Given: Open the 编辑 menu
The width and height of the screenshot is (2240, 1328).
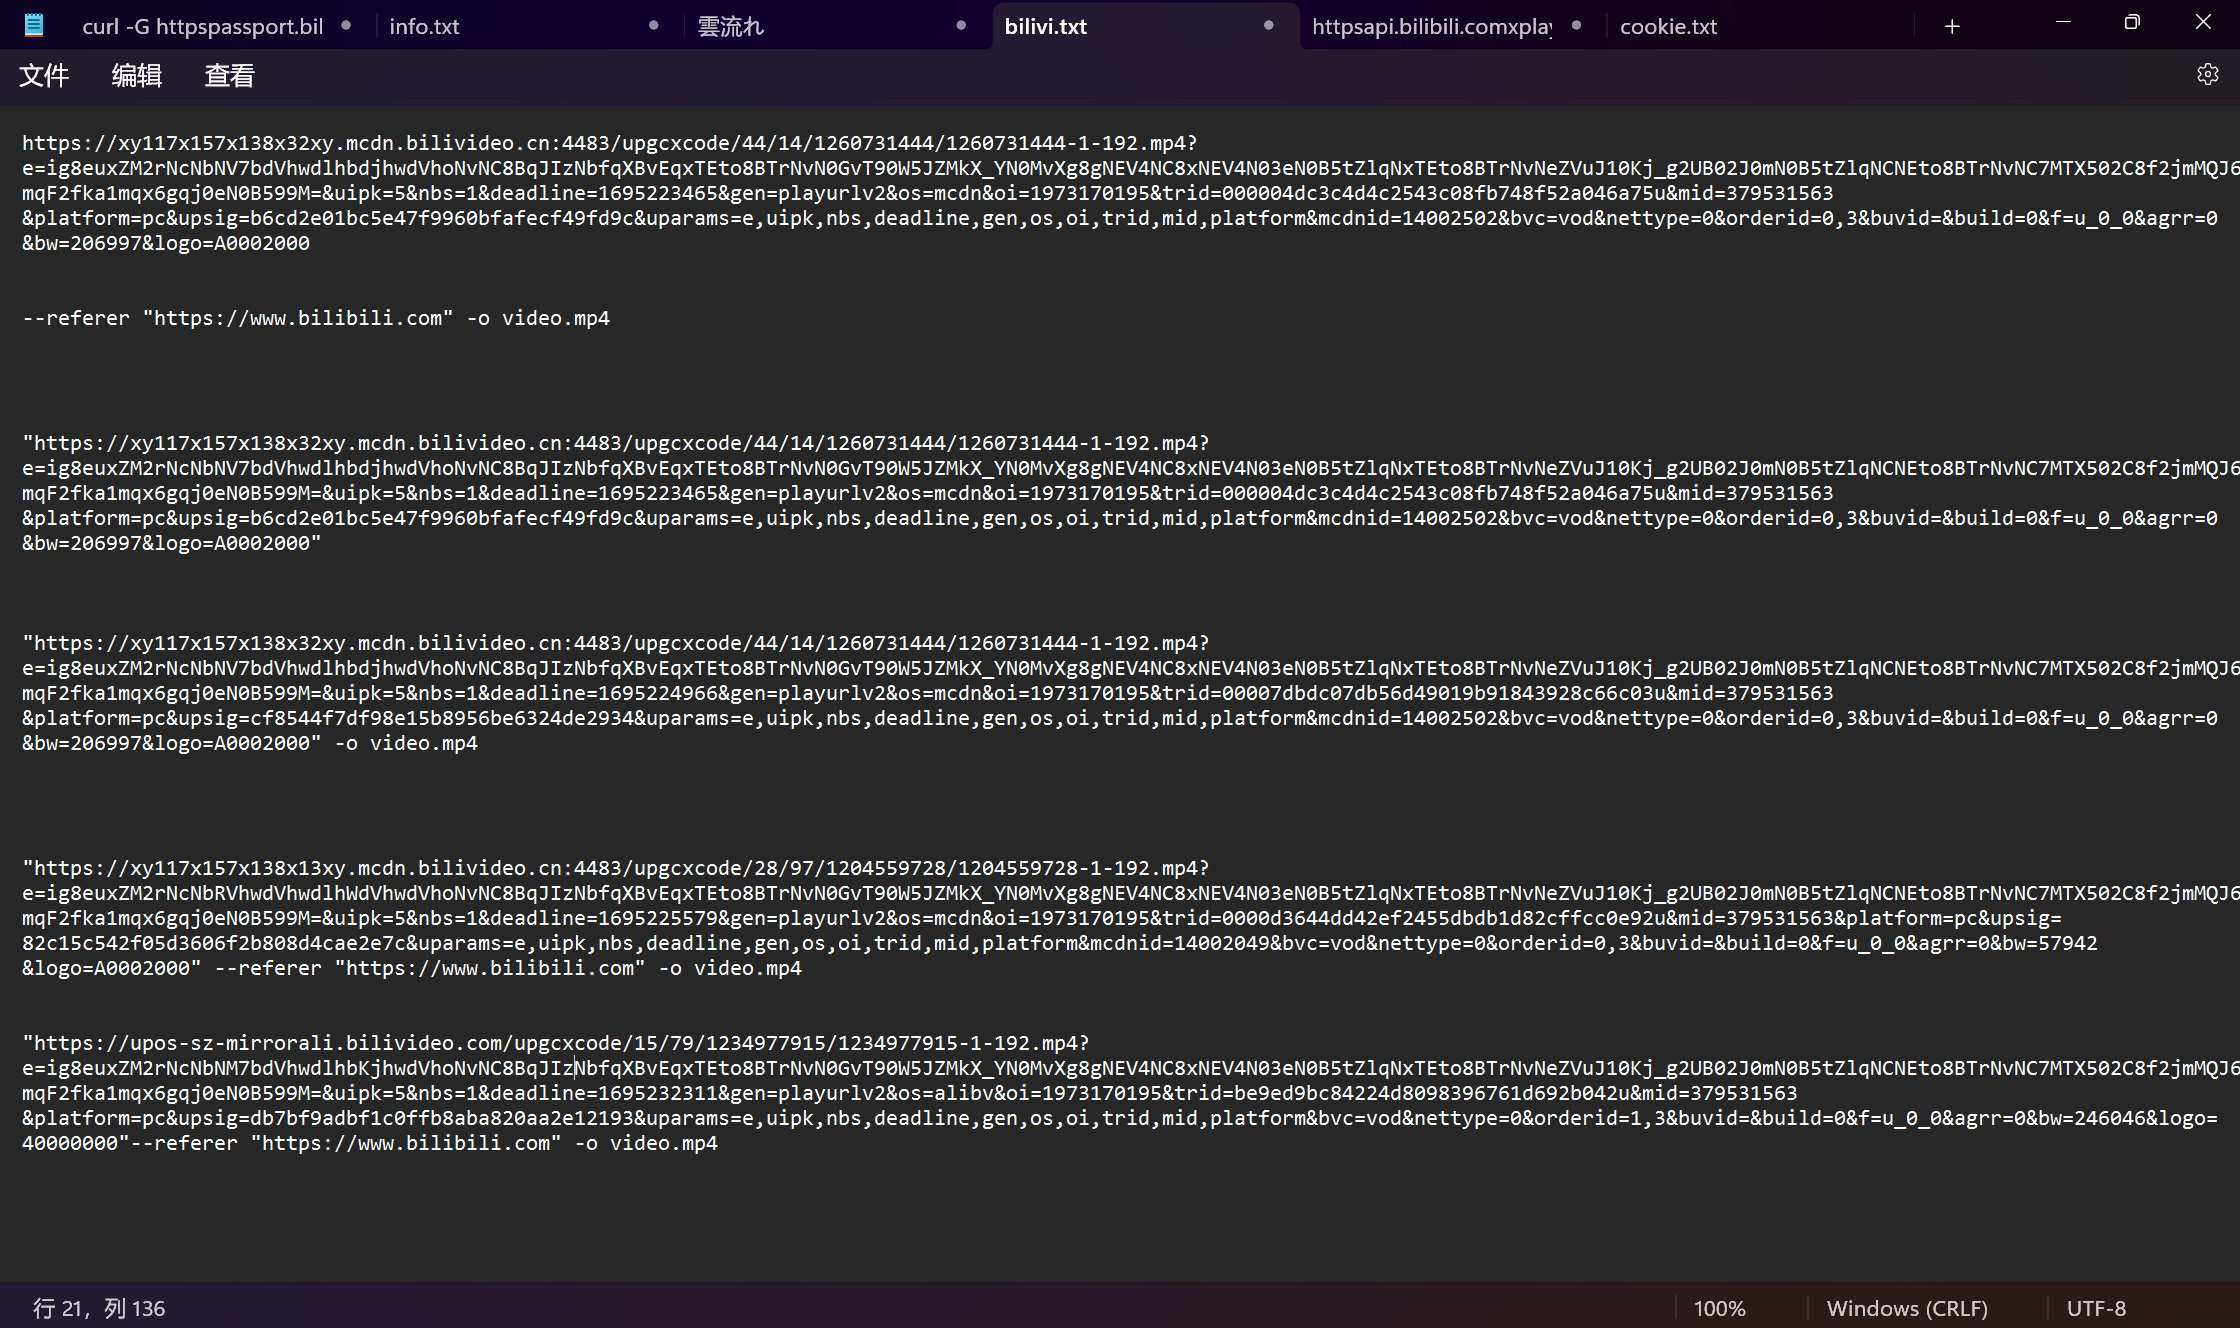Looking at the screenshot, I should click(136, 76).
